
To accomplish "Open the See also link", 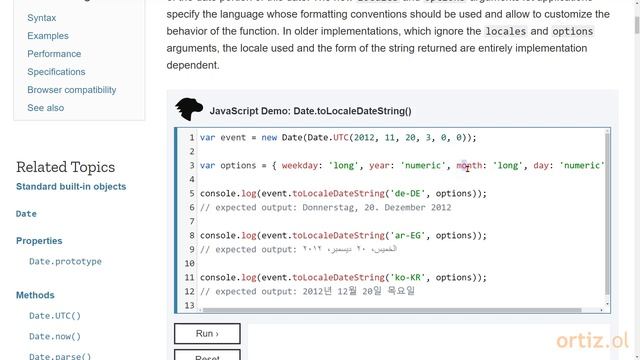I will 46,108.
